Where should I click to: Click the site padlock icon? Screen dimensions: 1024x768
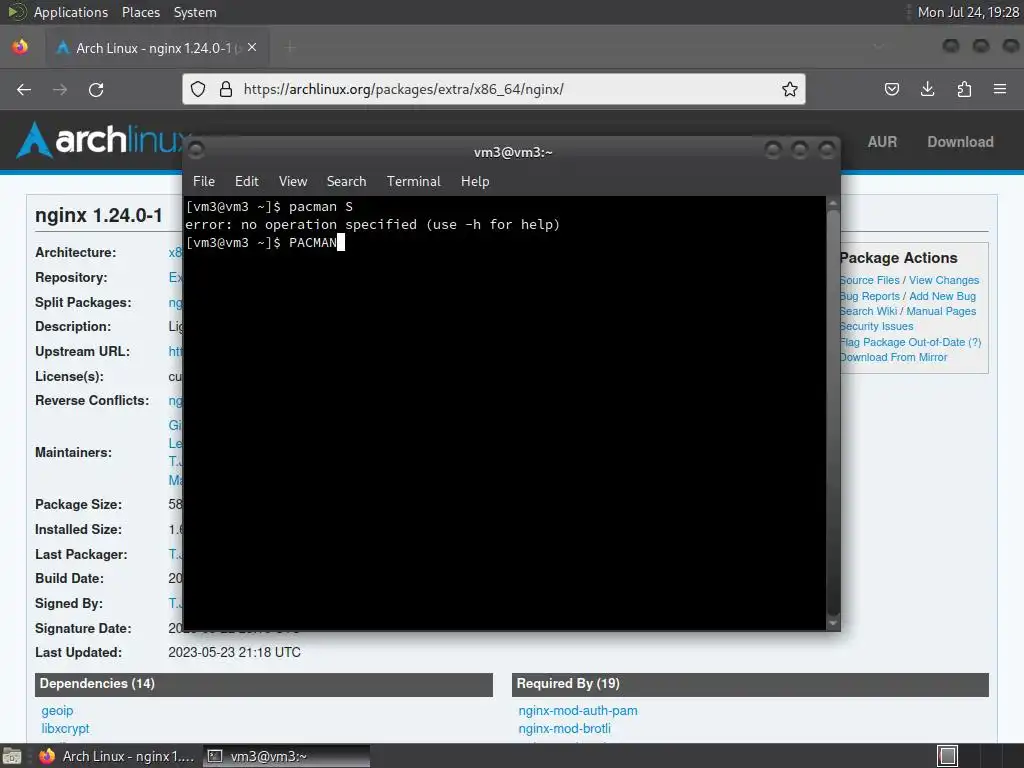pos(226,89)
